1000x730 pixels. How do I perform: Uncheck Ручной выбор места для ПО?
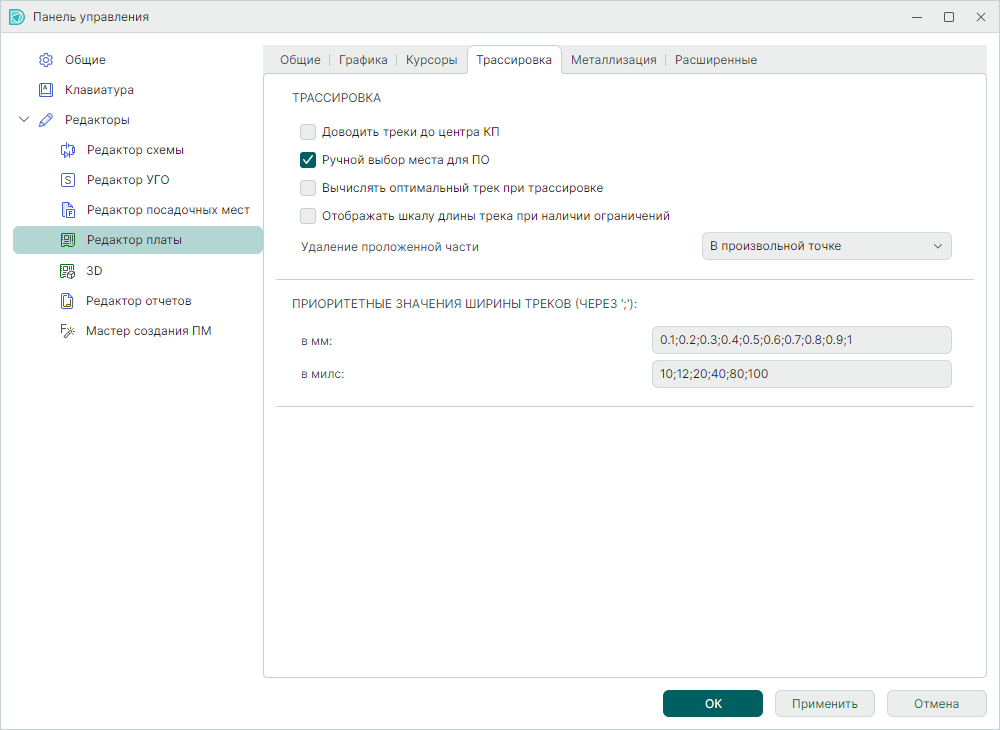[x=308, y=159]
